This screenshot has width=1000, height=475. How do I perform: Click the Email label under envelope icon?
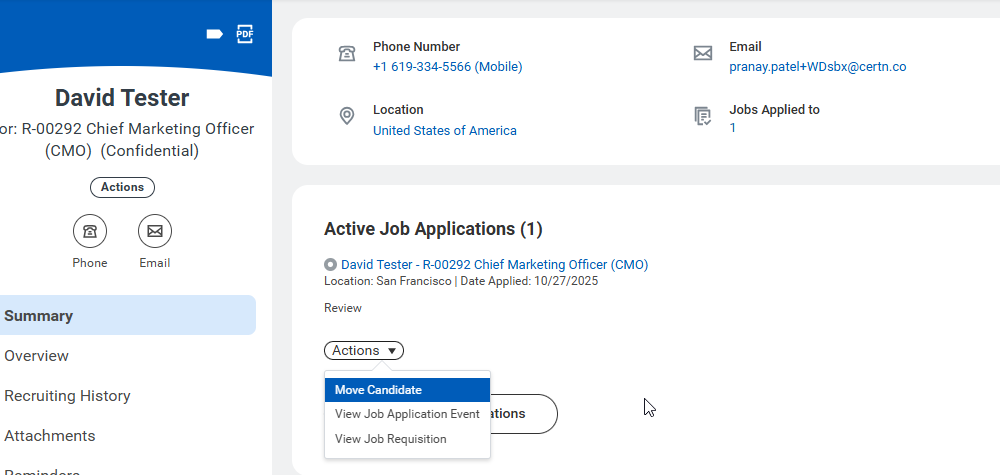[x=155, y=263]
